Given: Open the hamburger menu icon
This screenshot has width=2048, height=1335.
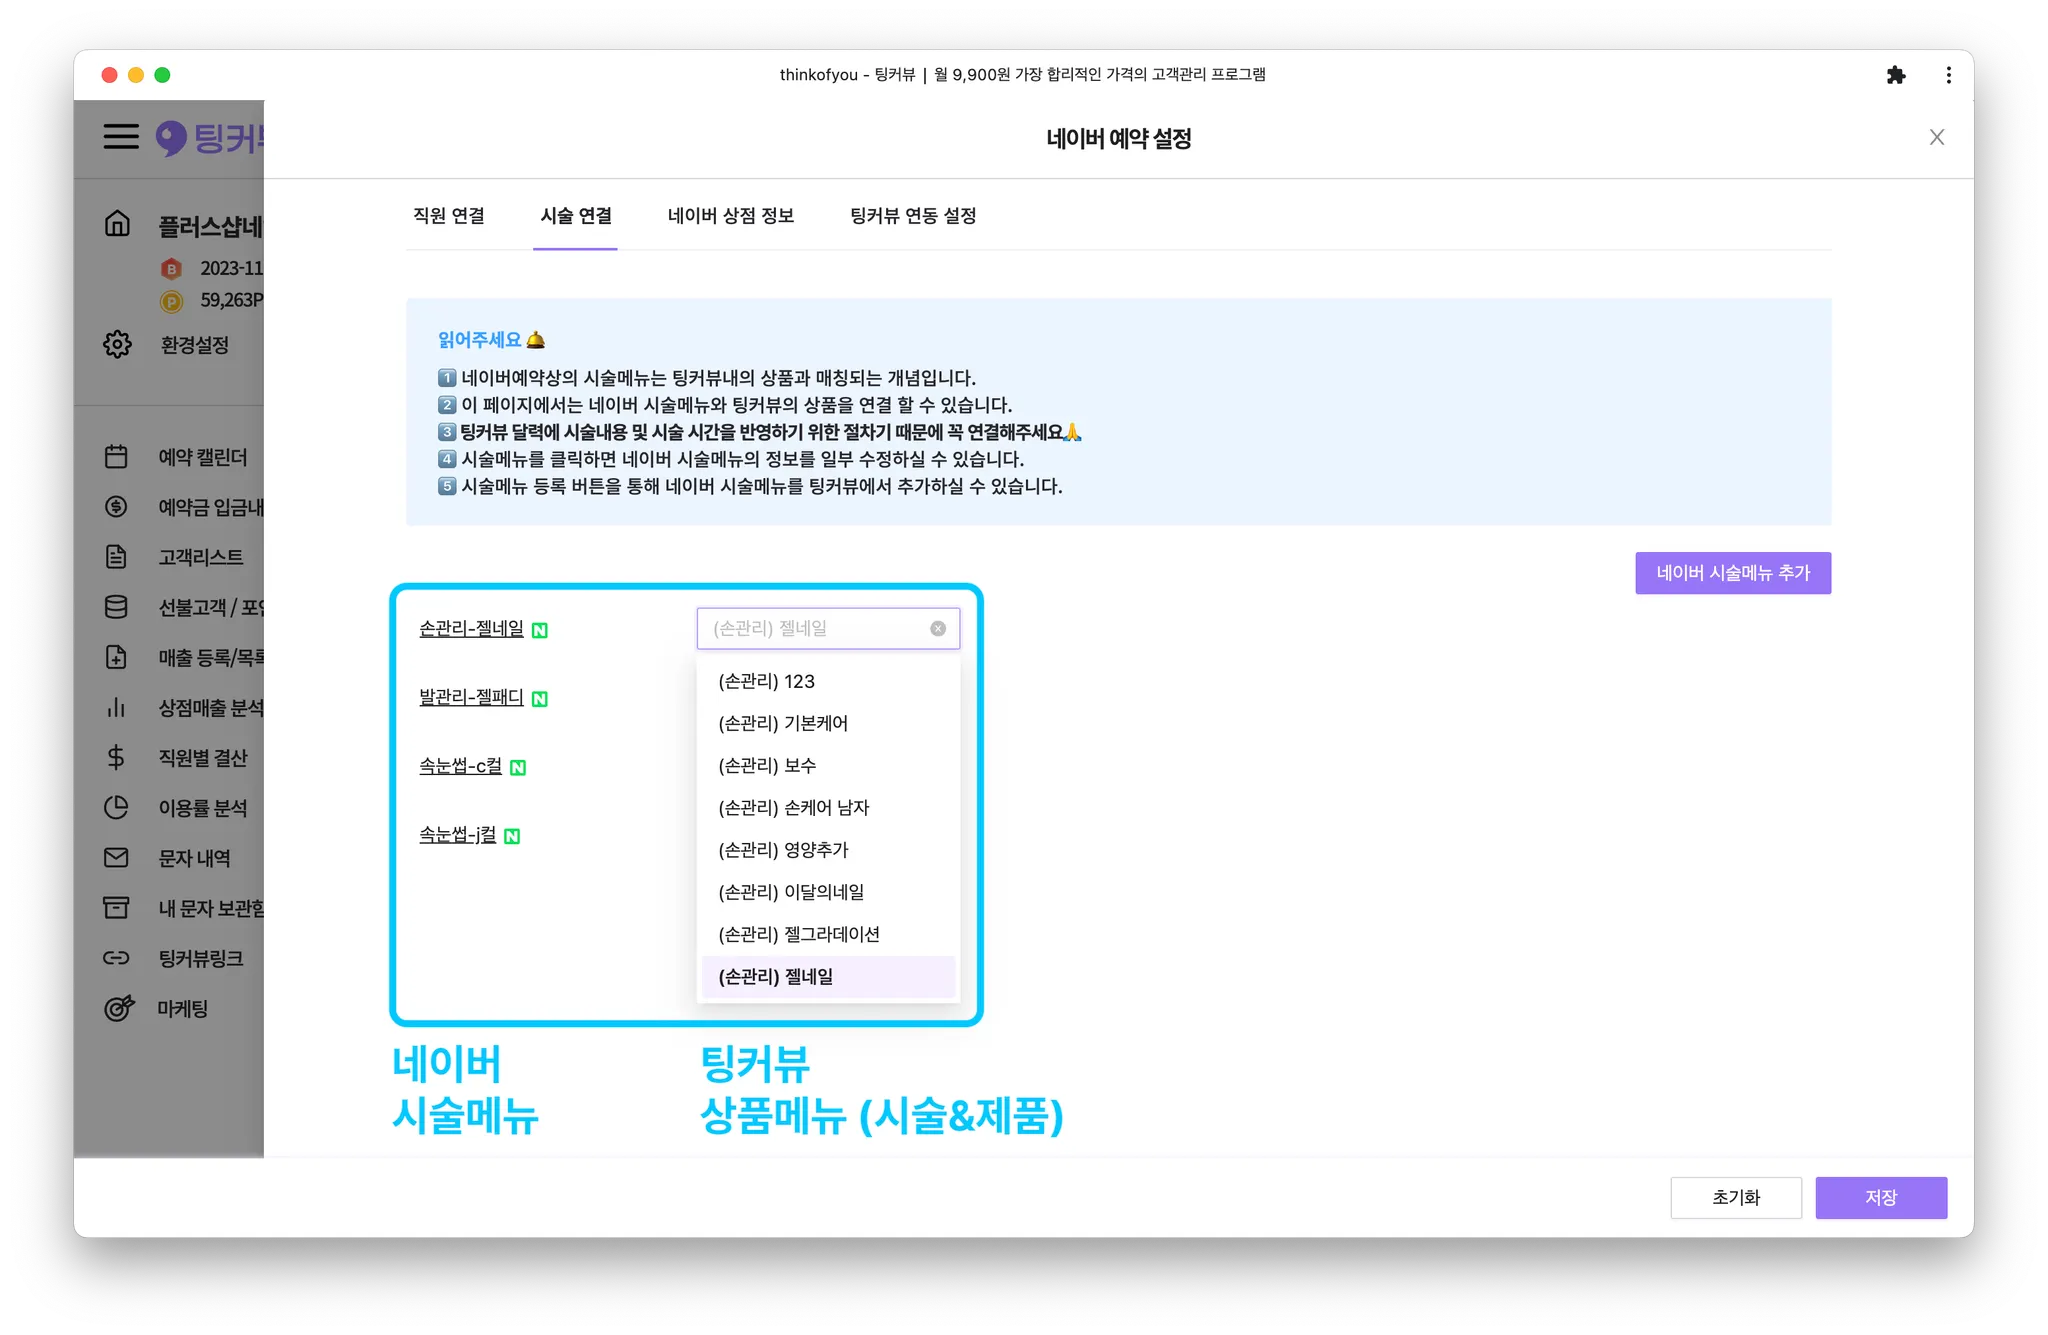Looking at the screenshot, I should [x=121, y=137].
